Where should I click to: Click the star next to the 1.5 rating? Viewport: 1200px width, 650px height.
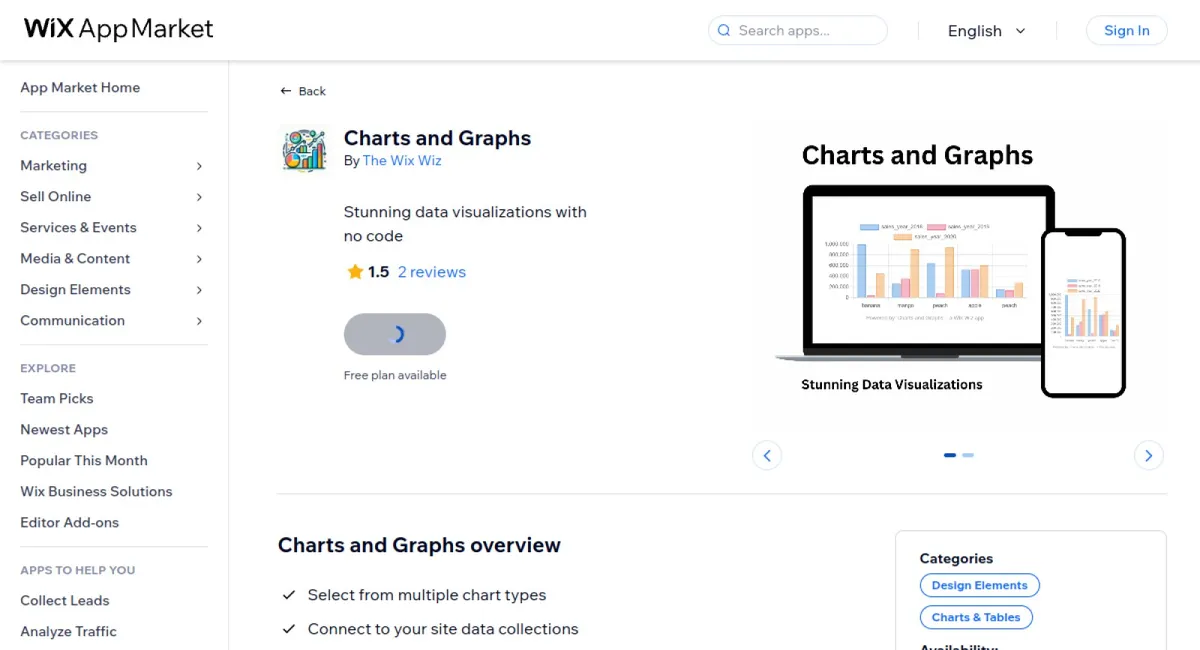coord(354,271)
